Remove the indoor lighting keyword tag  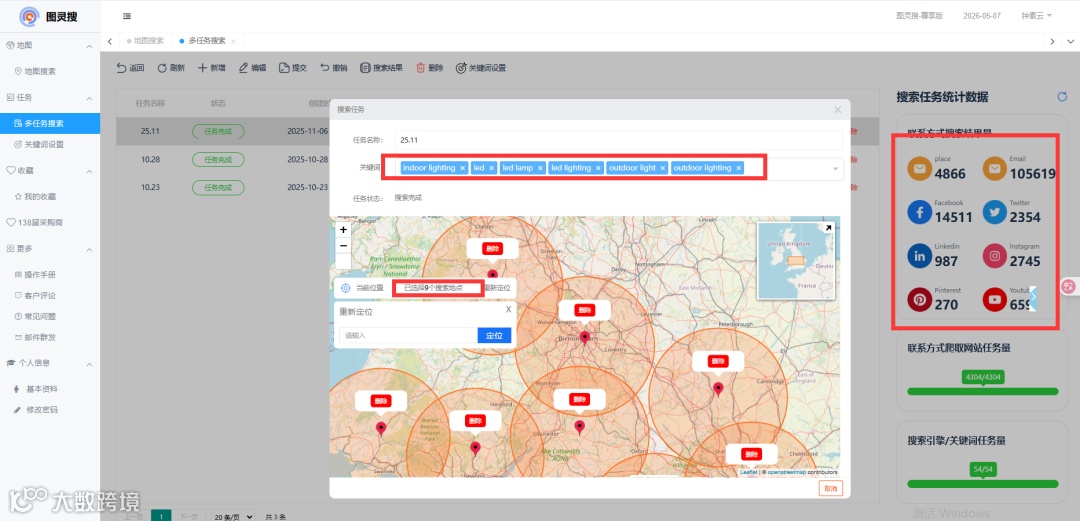pyautogui.click(x=463, y=168)
